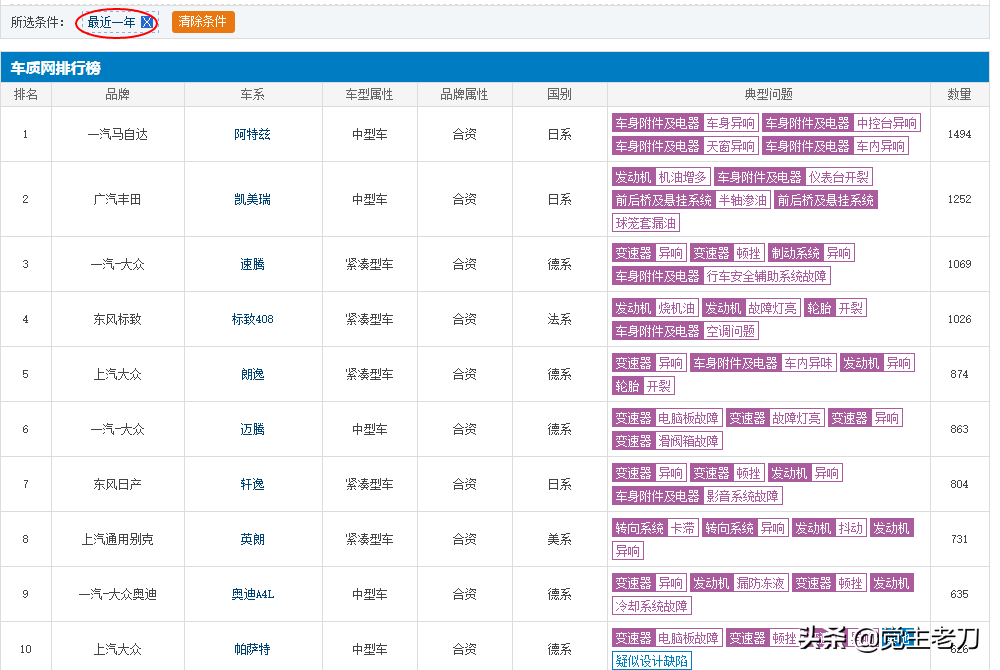Viewport: 1000px width, 670px height.
Task: Click the 清除条件 button
Action: point(203,22)
